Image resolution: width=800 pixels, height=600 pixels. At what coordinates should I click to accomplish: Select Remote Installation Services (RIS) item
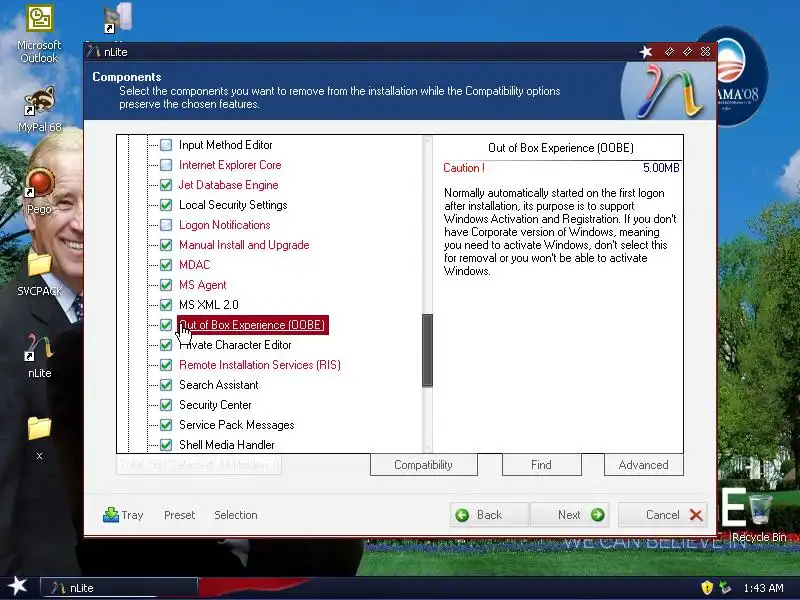260,365
